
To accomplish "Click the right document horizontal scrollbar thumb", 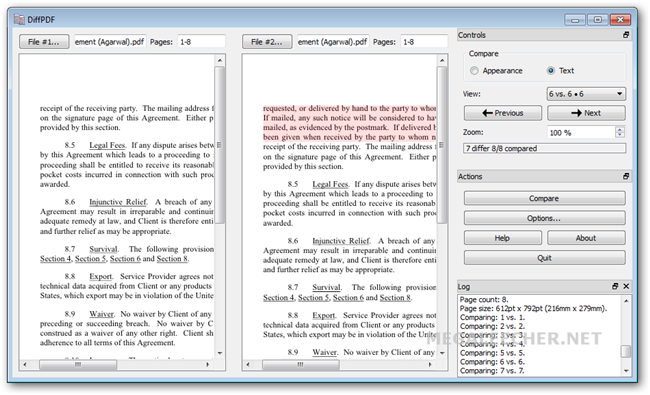I will pyautogui.click(x=301, y=365).
